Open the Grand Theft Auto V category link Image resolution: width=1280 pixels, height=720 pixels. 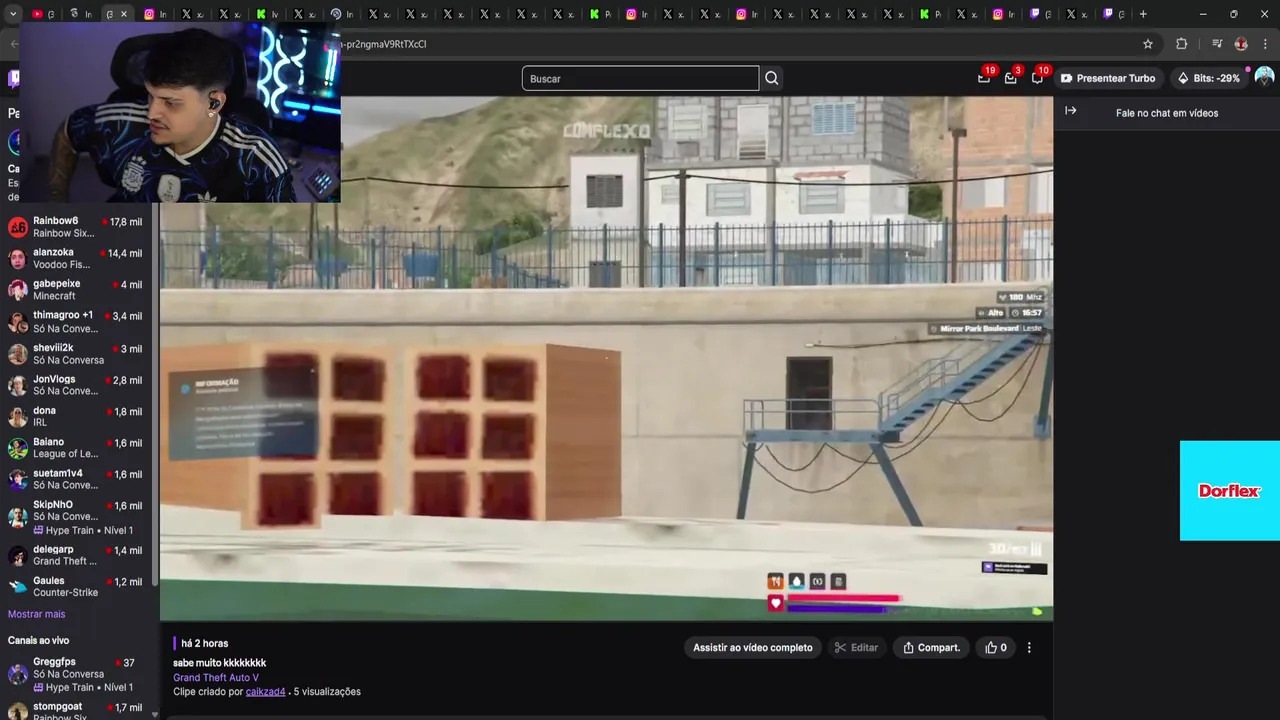215,677
